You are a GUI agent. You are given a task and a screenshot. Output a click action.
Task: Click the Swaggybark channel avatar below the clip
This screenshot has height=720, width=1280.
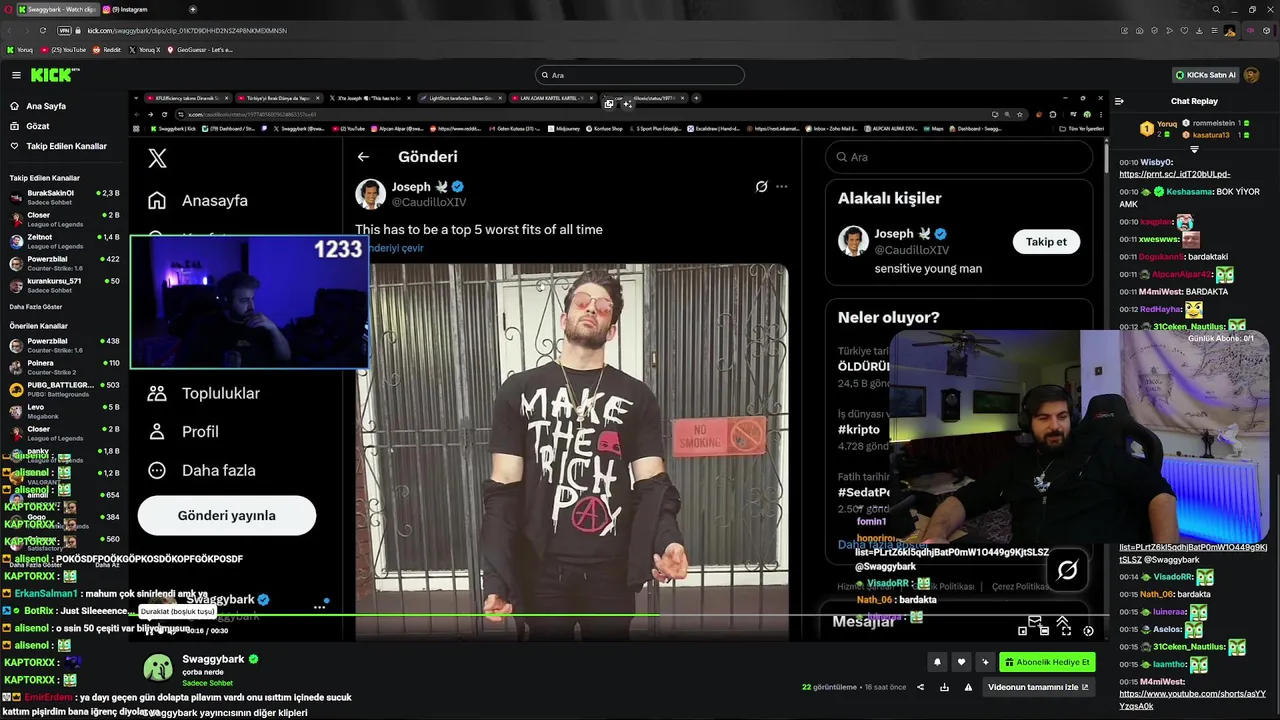158,668
